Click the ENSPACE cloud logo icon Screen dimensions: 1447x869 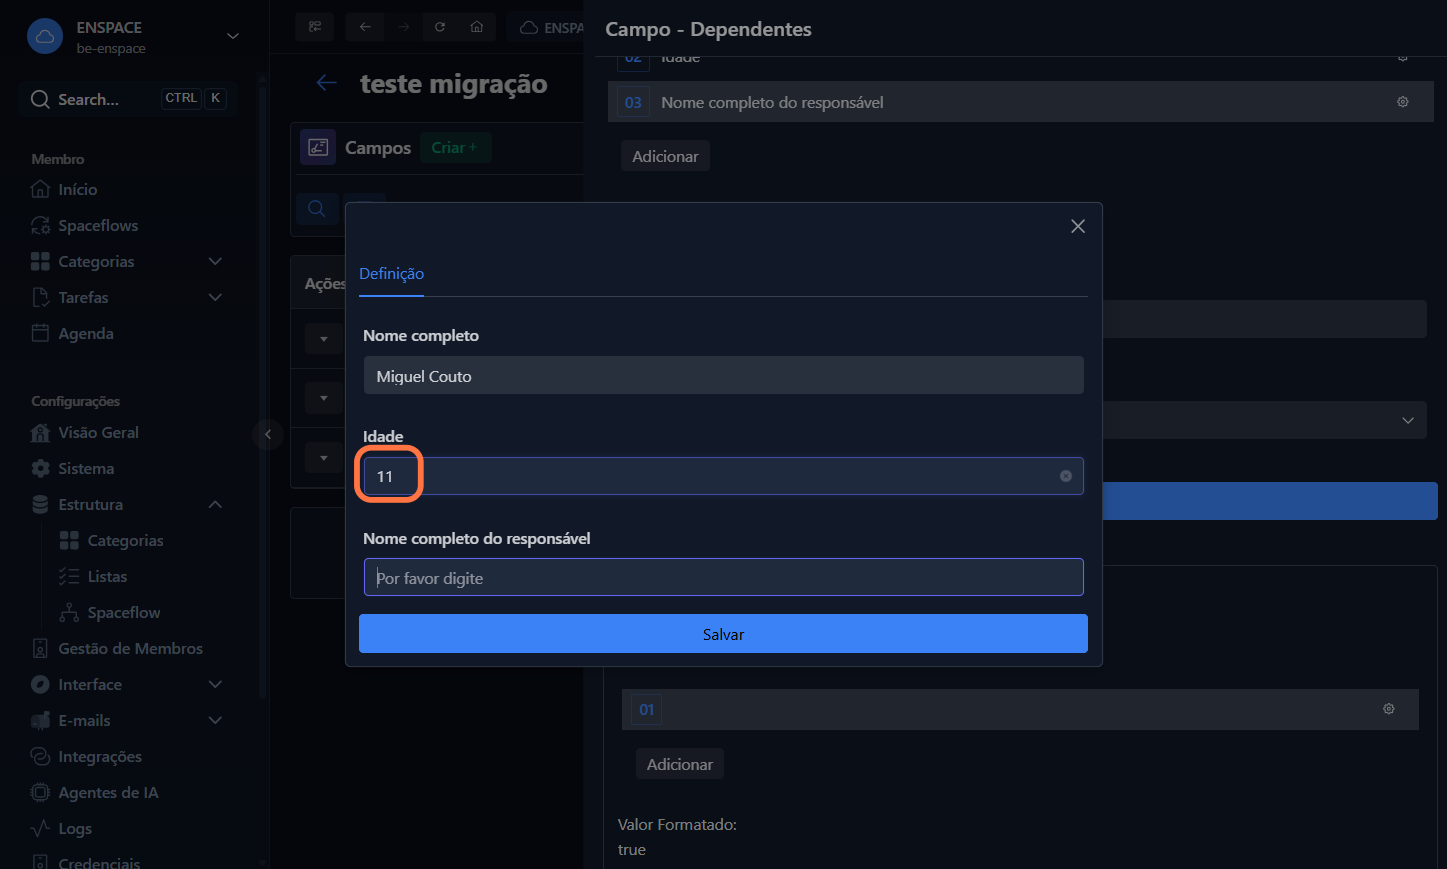[45, 37]
